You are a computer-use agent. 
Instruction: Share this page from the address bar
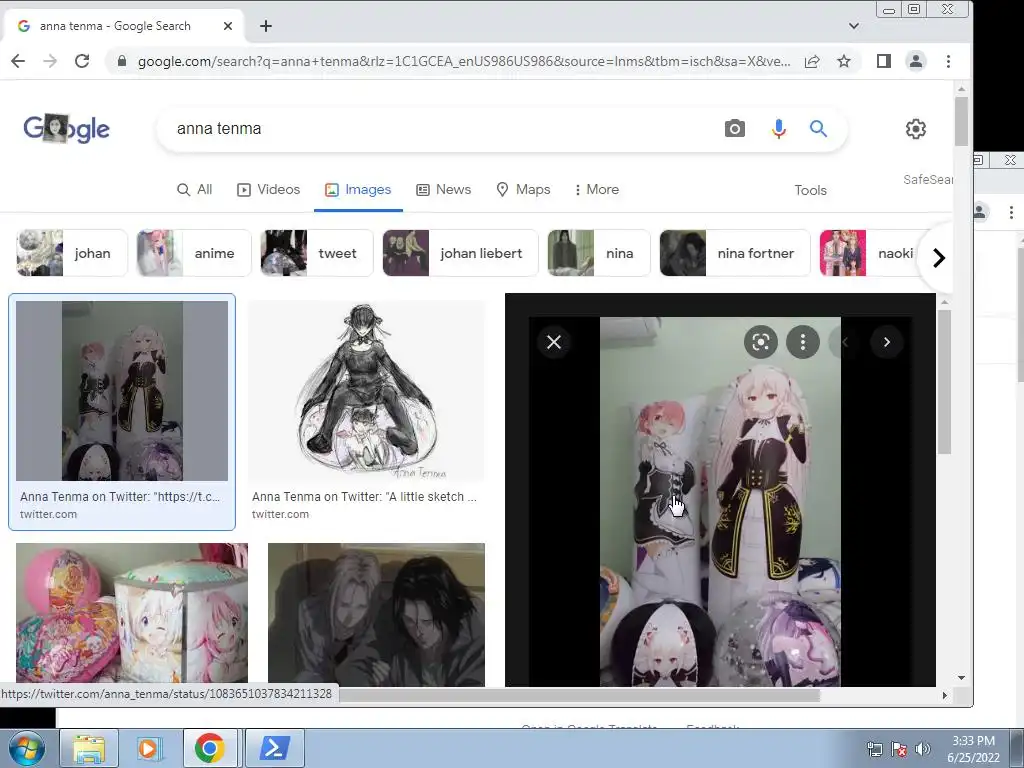pos(812,61)
